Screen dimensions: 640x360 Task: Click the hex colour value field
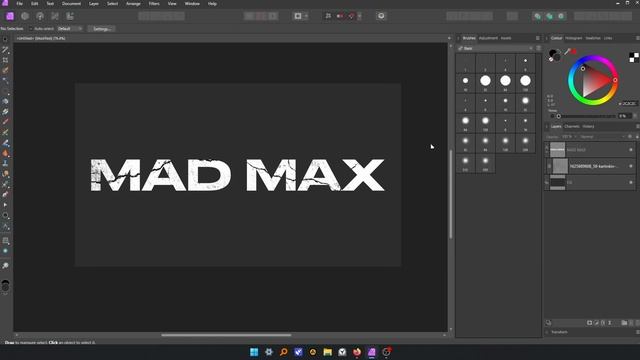click(x=629, y=104)
